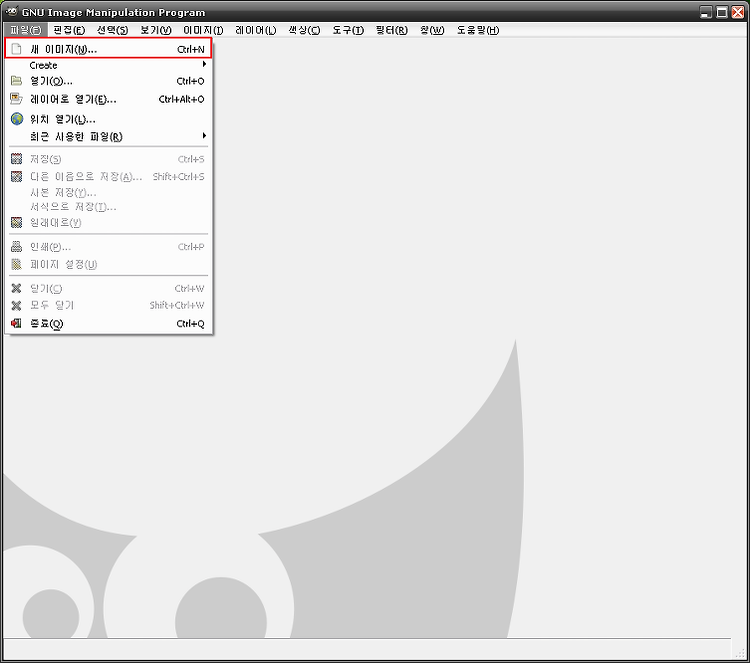Click the Ctrl+O shortcut text

190,81
